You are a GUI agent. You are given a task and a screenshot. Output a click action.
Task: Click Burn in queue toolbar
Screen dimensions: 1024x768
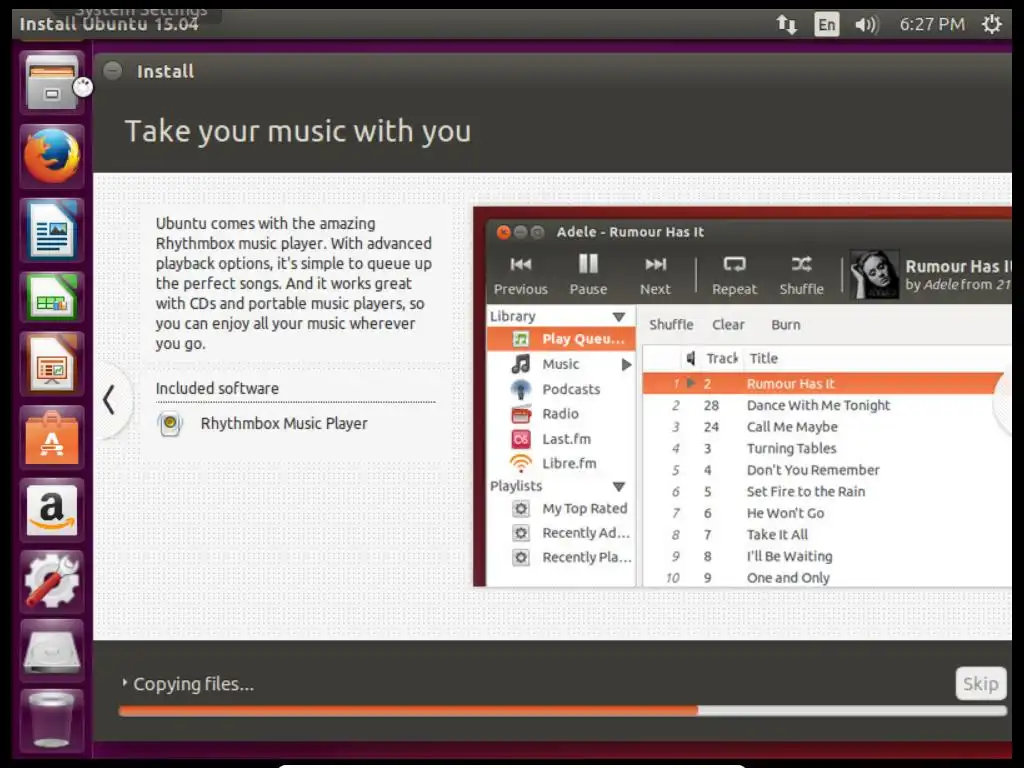click(x=785, y=325)
